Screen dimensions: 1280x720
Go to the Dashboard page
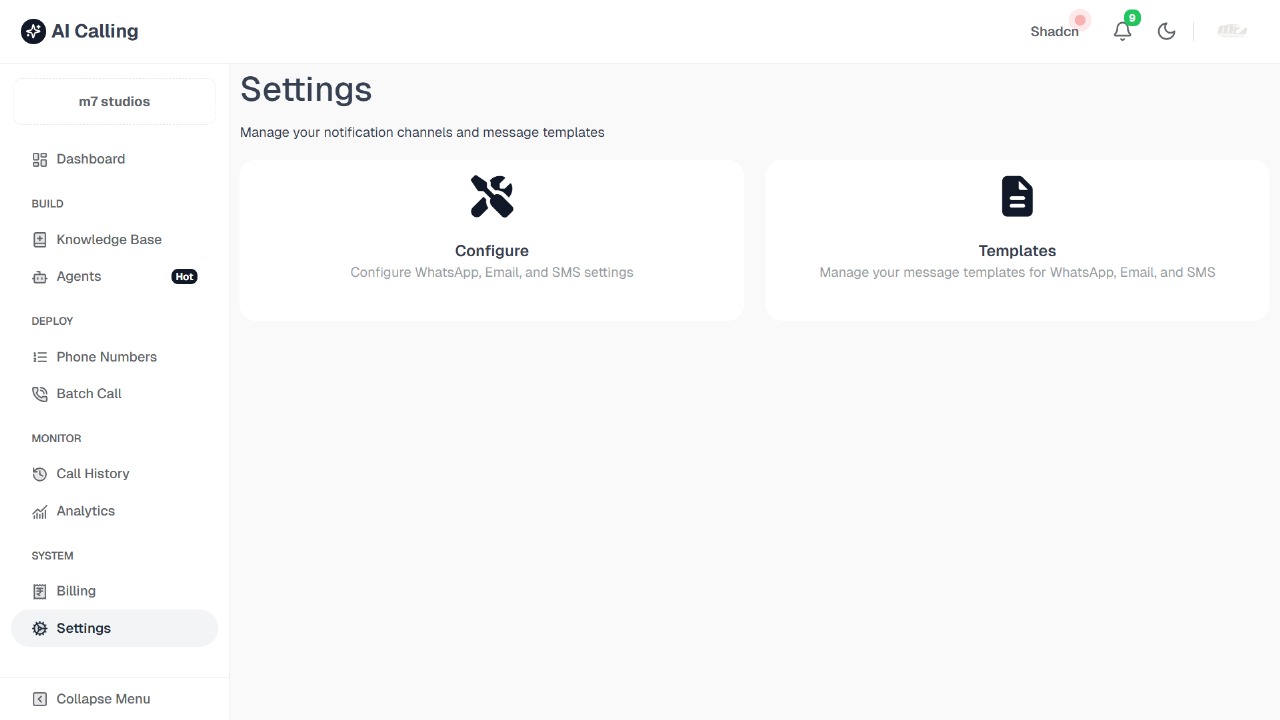pyautogui.click(x=90, y=159)
